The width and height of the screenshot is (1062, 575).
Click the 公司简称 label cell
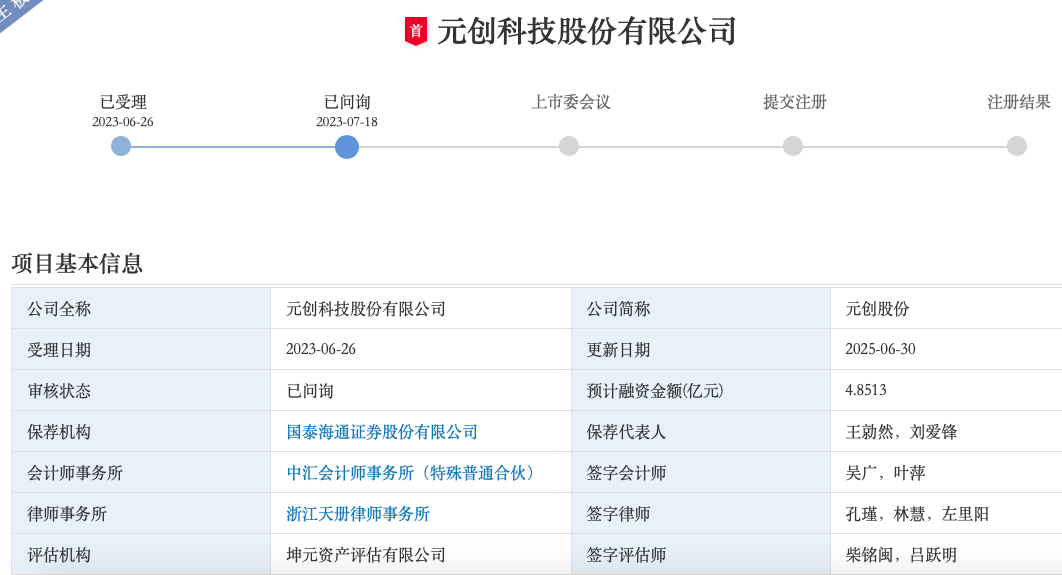(701, 309)
